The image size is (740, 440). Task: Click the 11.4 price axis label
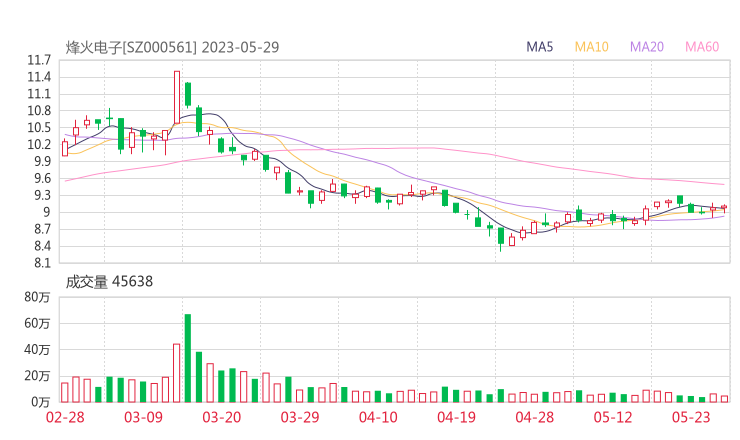pos(39,77)
